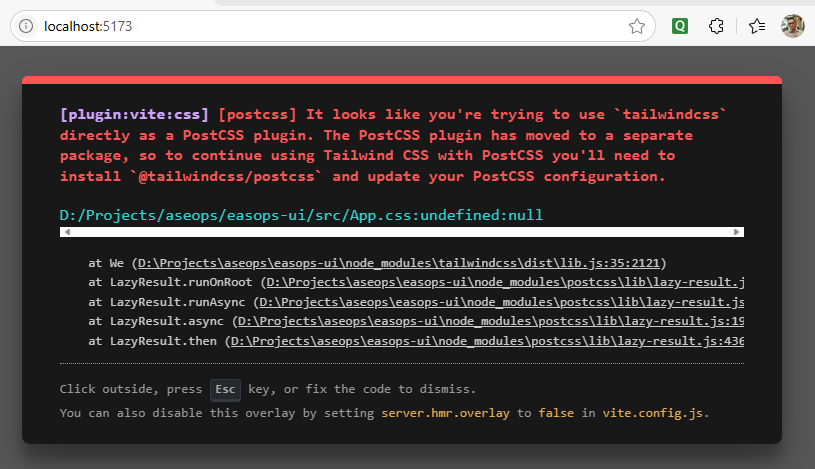
Task: Click the server.hmr.overlay setting text
Action: (x=446, y=413)
